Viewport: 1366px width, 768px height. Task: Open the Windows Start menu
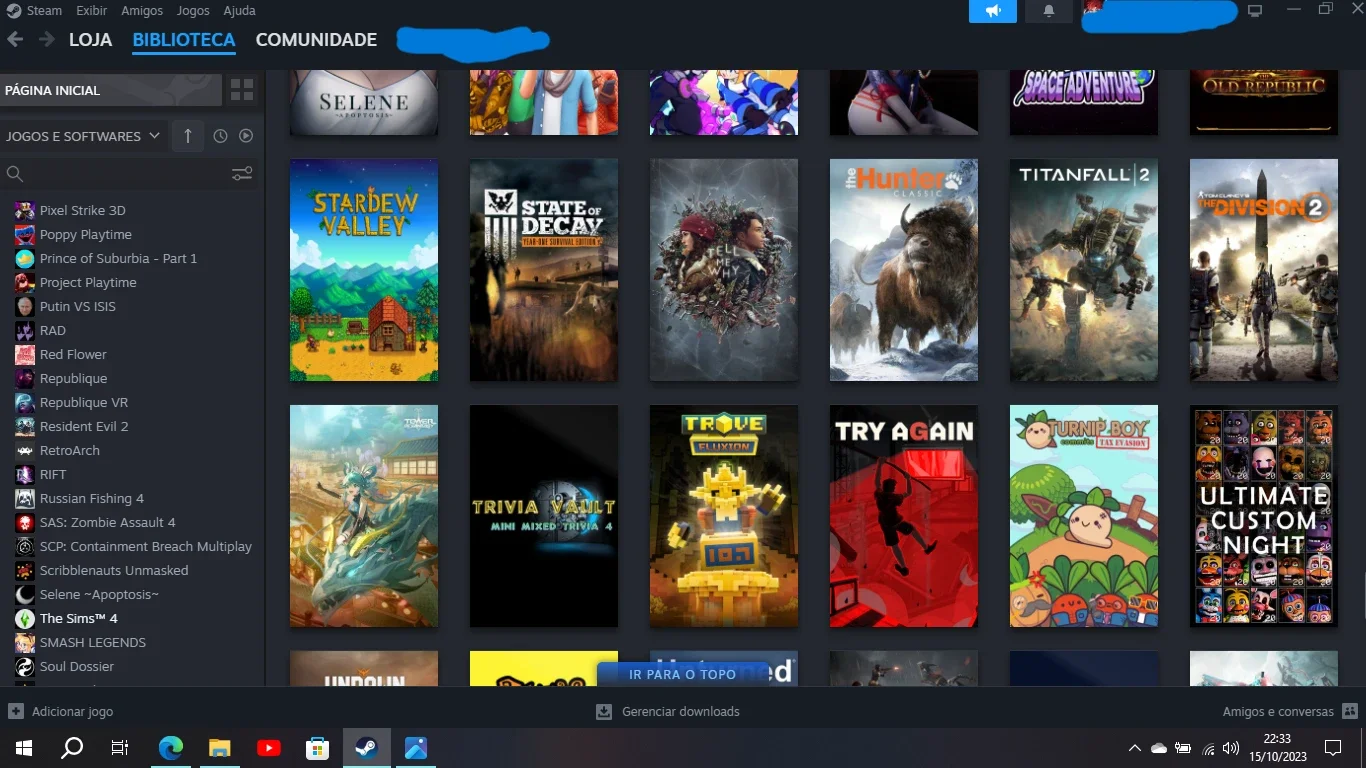(x=23, y=748)
